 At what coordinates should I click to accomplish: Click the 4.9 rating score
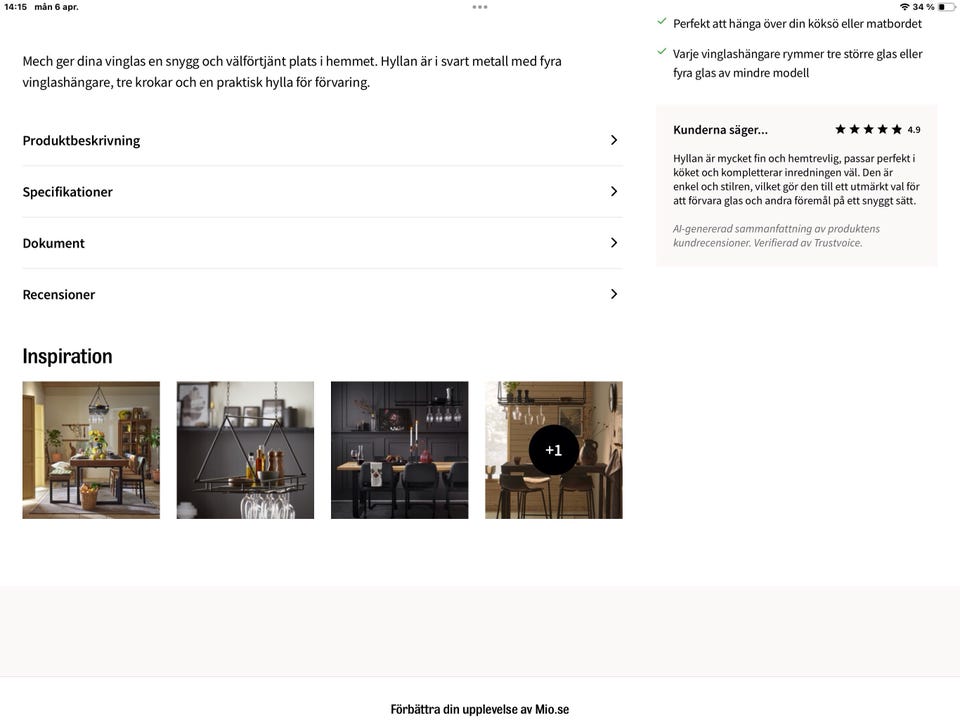[913, 129]
